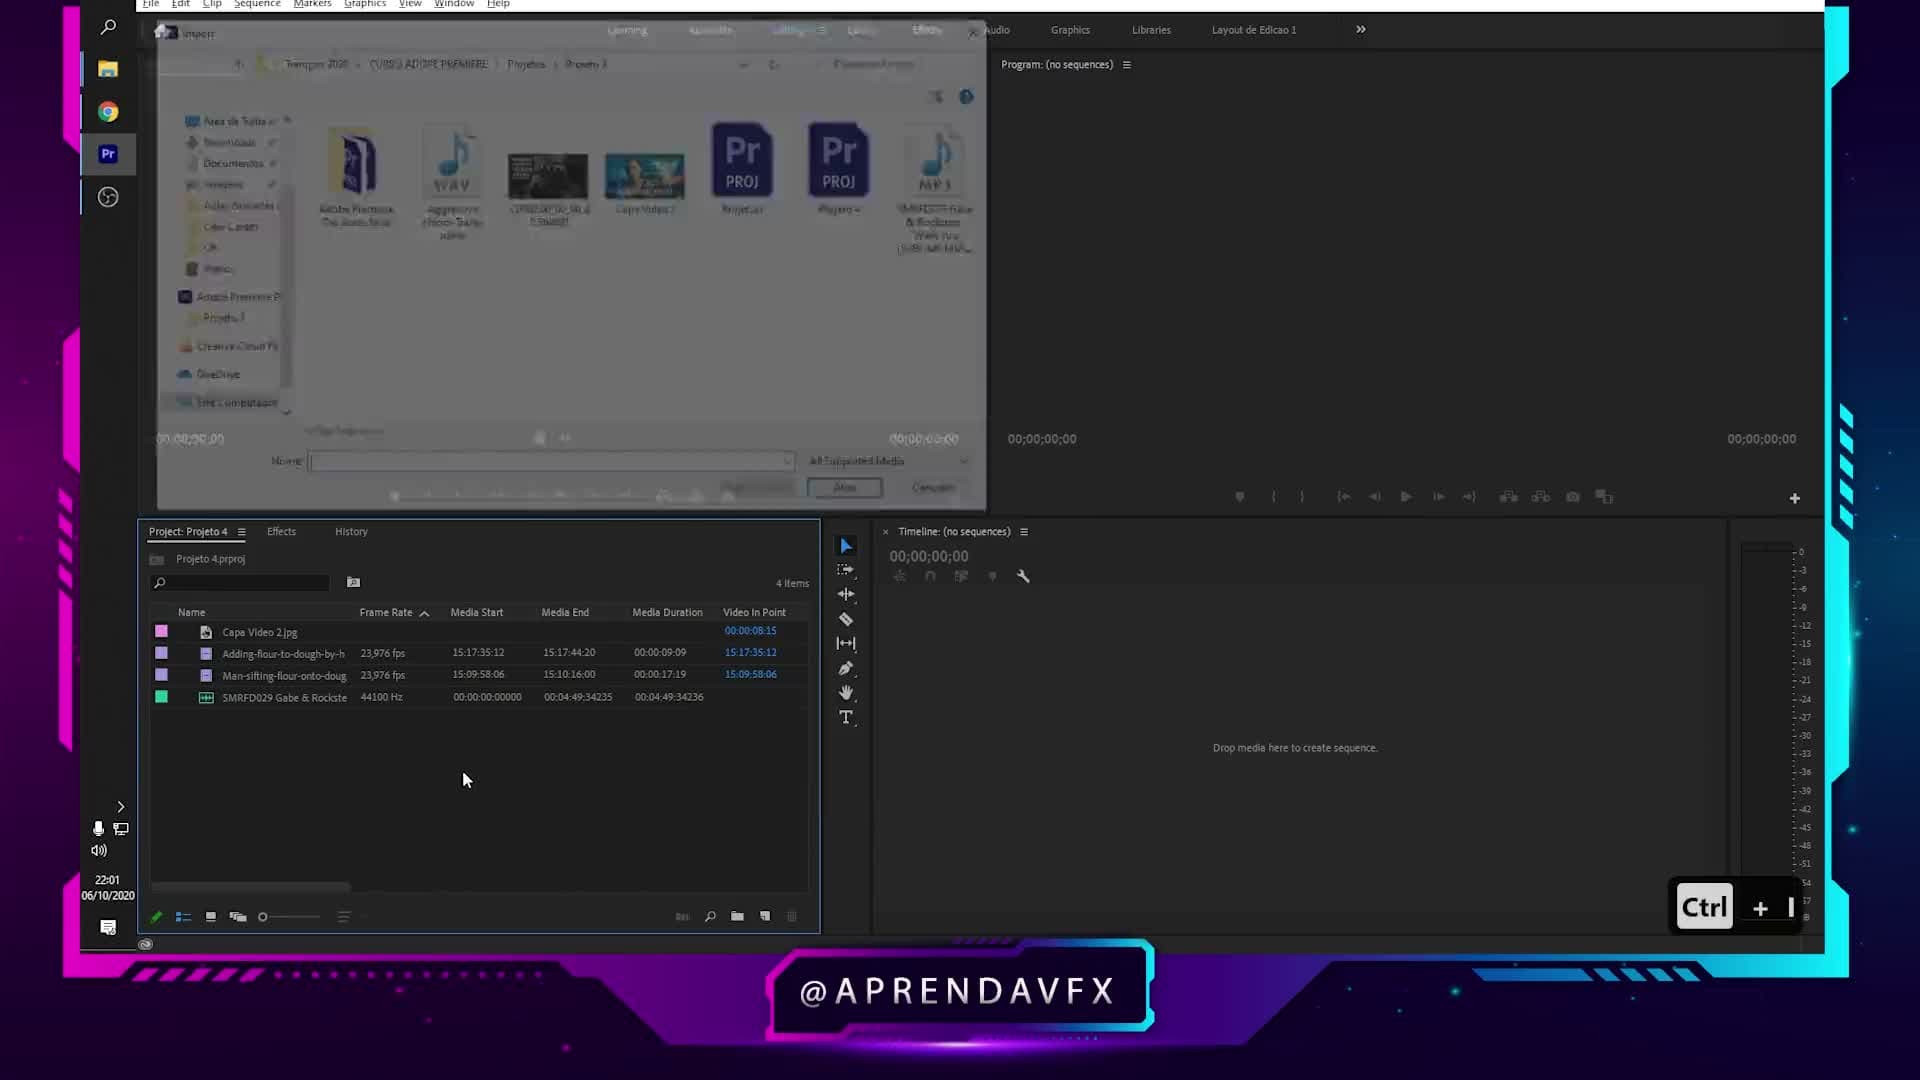
Task: Click the Extract button
Action: [1541, 497]
